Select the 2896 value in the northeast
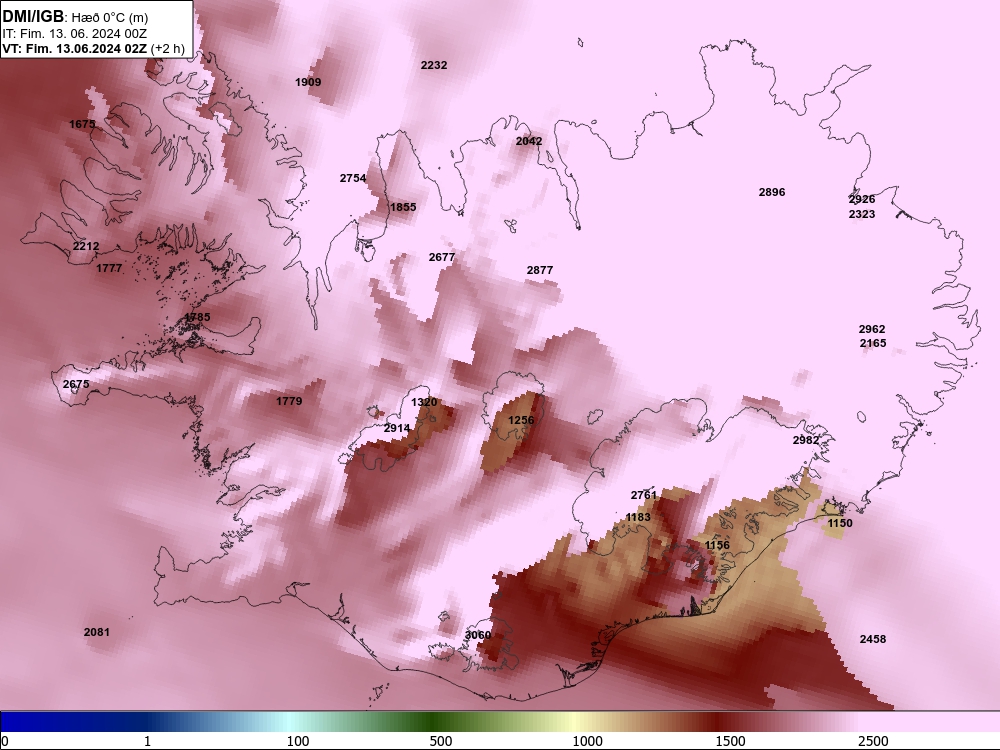 [x=772, y=192]
